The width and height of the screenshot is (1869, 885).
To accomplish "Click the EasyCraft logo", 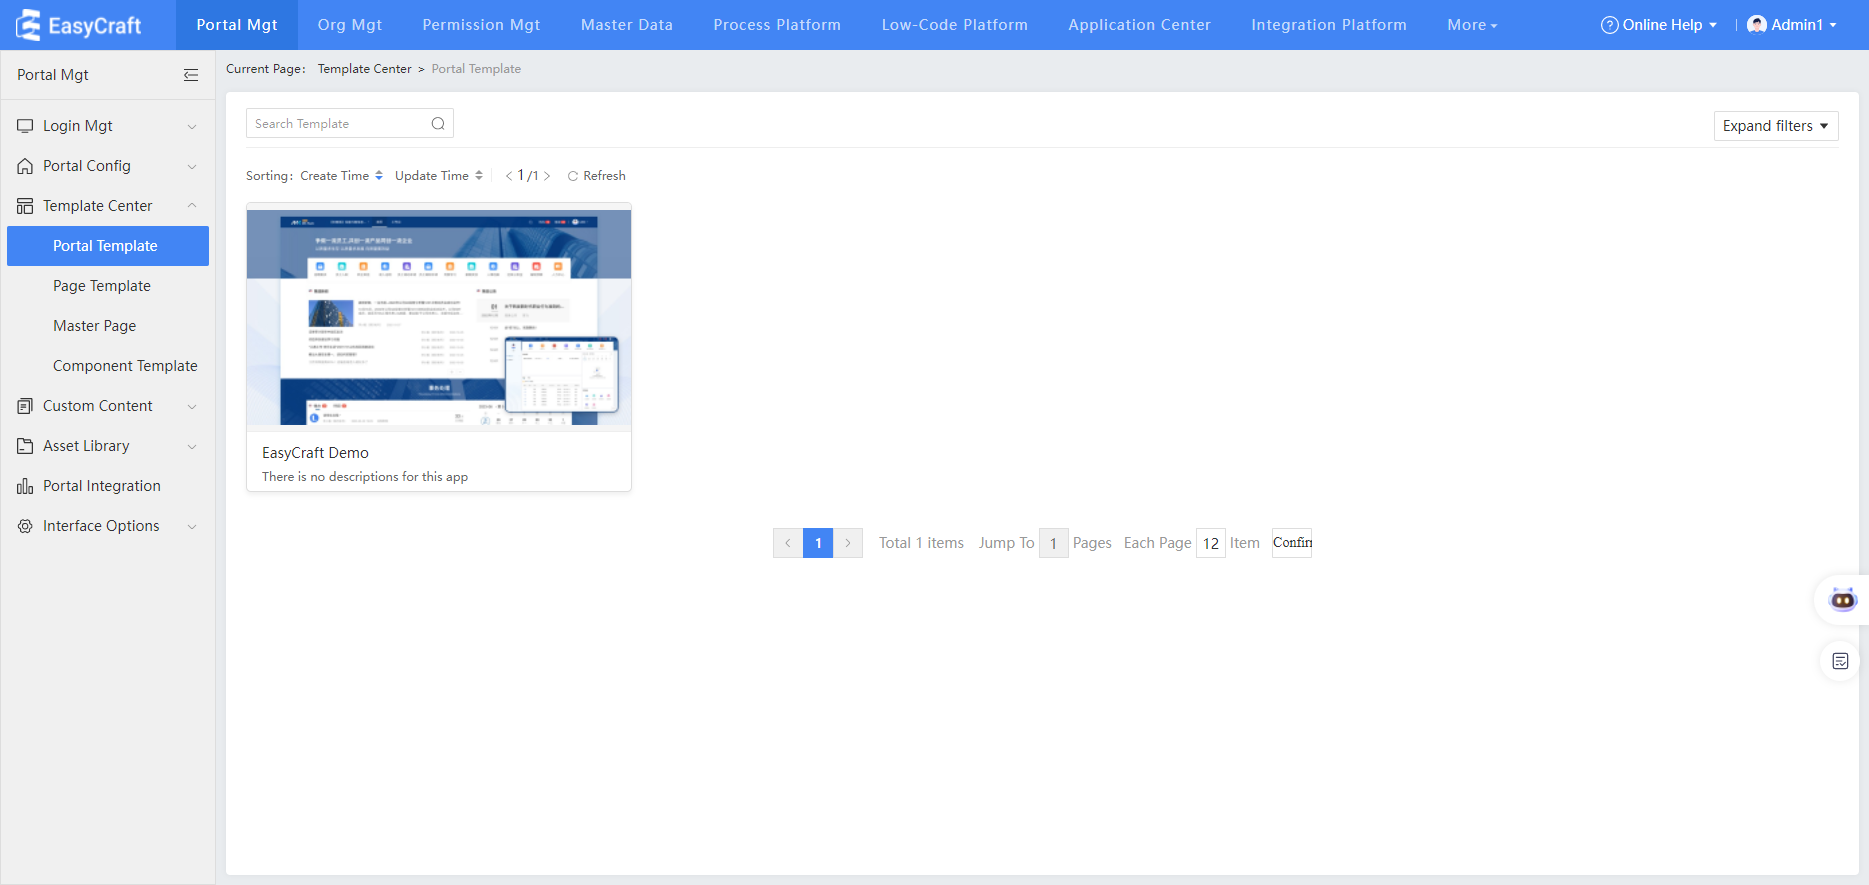I will pos(79,25).
